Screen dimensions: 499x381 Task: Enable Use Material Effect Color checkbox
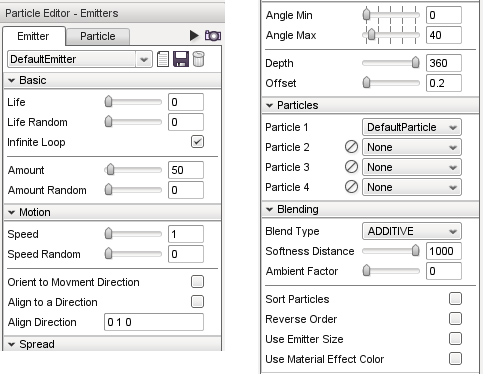pyautogui.click(x=455, y=359)
